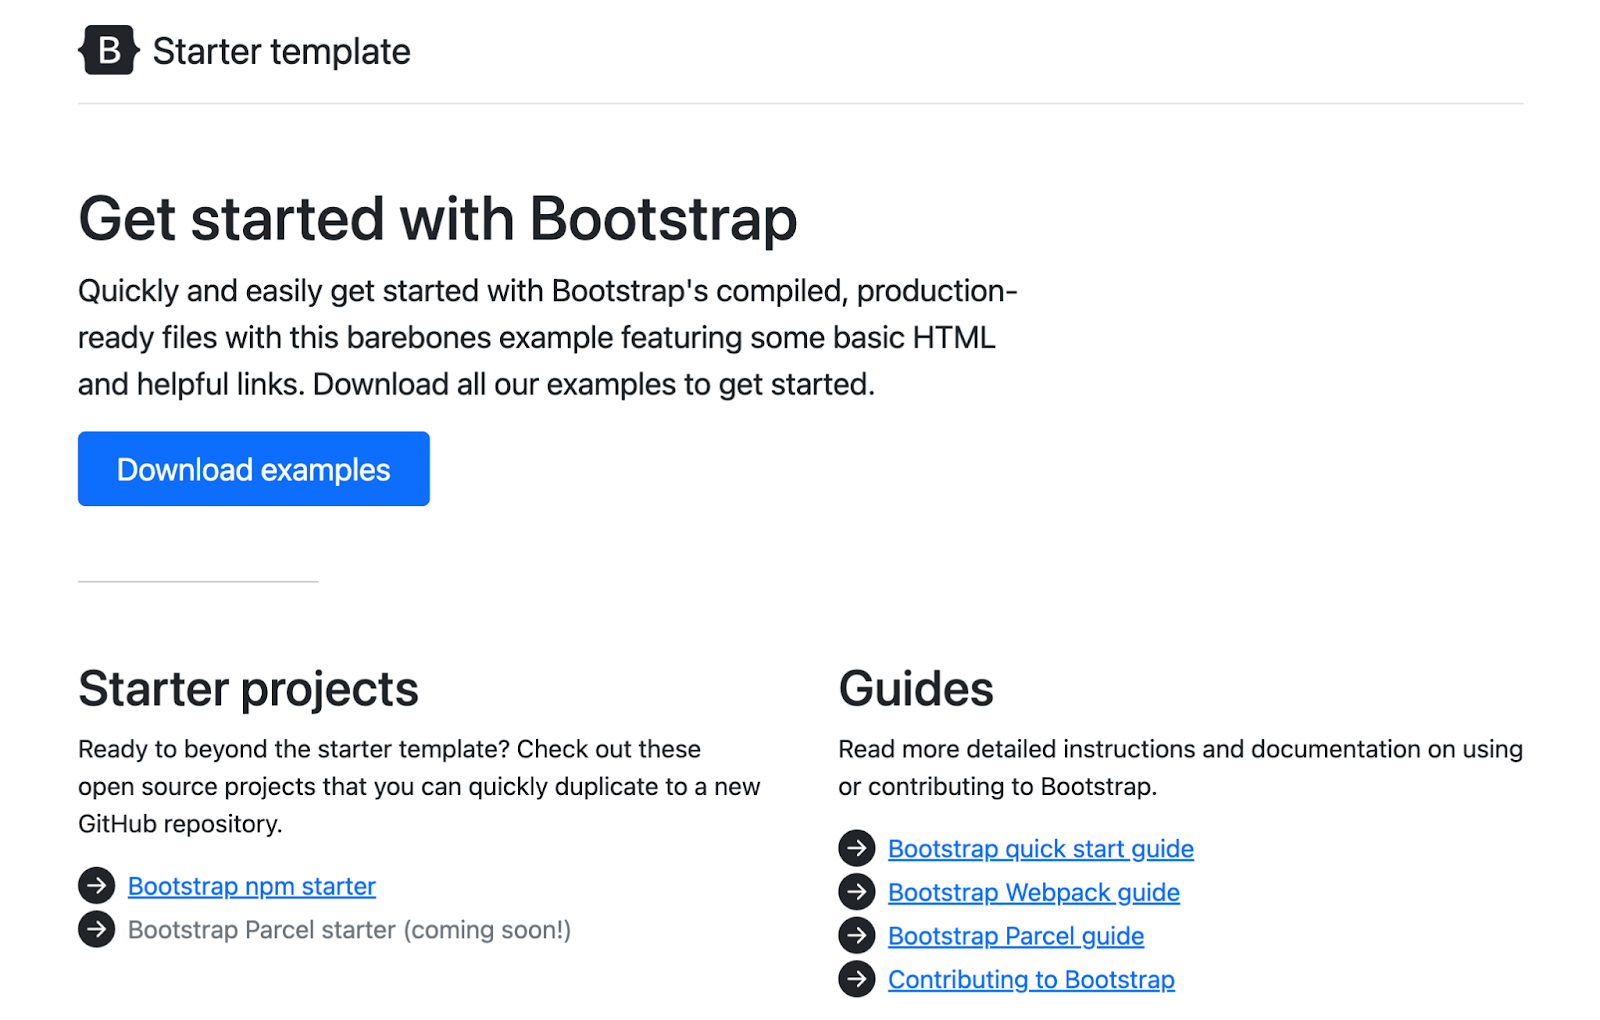Click the 'Starter projects' heading
Image resolution: width=1600 pixels, height=1020 pixels.
point(248,689)
